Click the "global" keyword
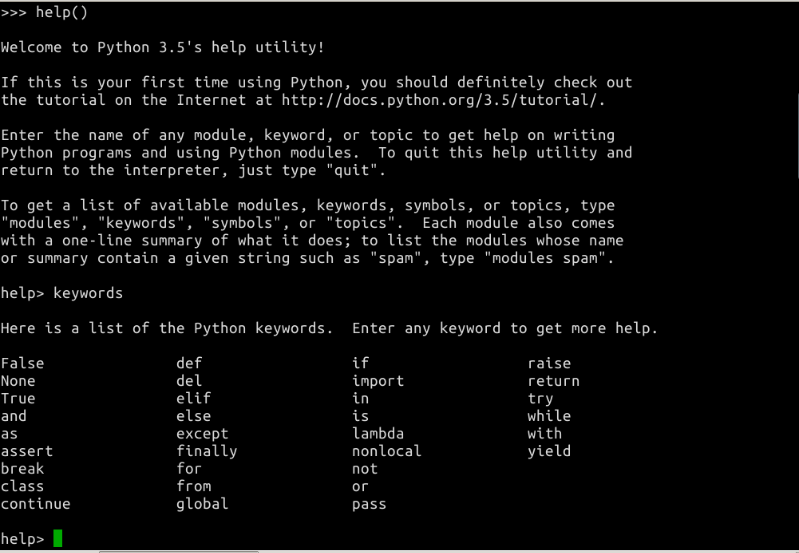799x553 pixels. [202, 504]
